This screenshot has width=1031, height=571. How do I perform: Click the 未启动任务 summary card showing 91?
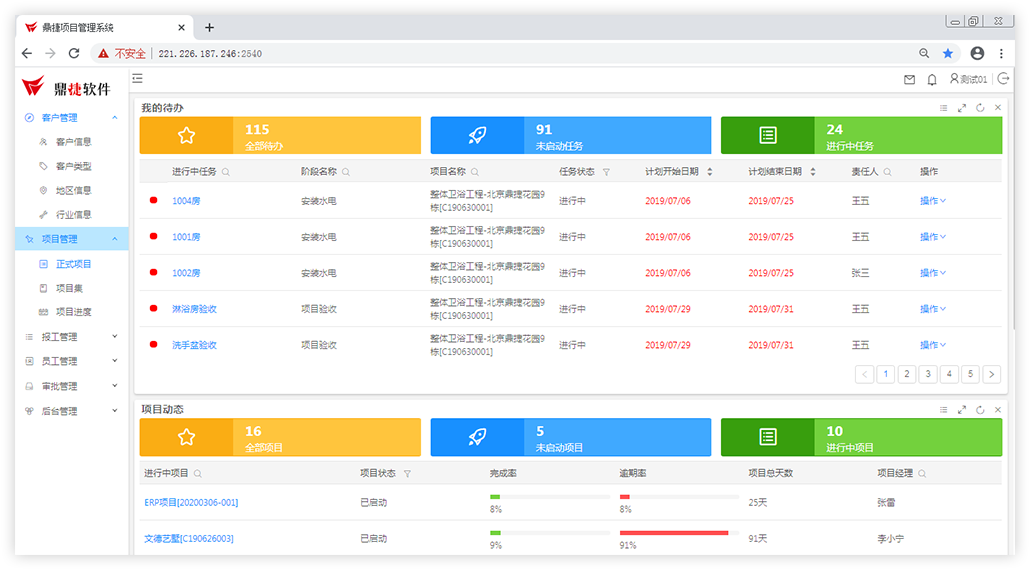coord(570,136)
